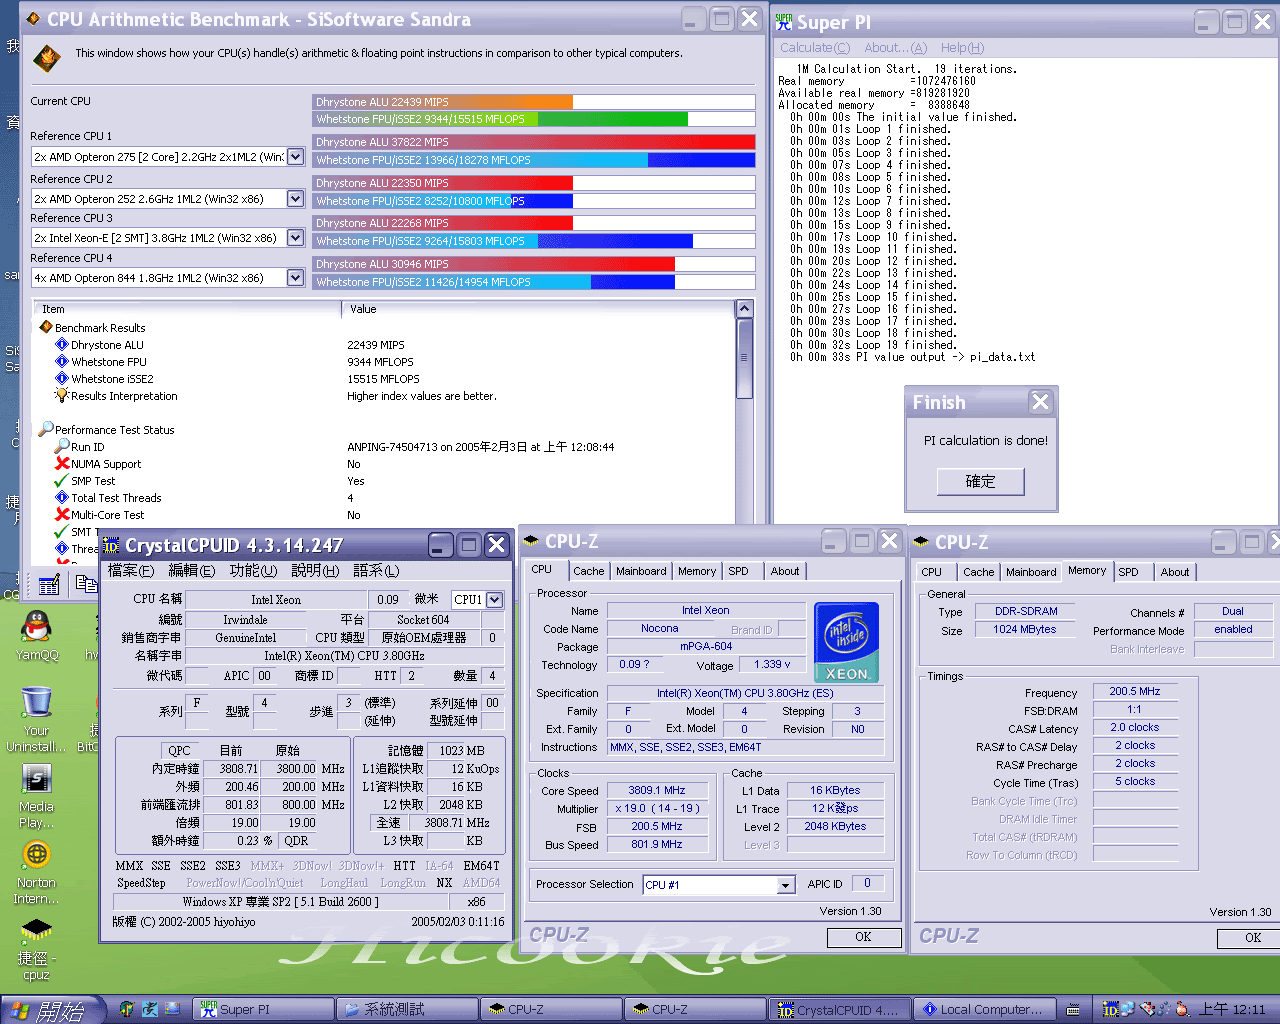Open the 檔案(F) menu in CrystalCPUID
The image size is (1280, 1024).
point(131,570)
